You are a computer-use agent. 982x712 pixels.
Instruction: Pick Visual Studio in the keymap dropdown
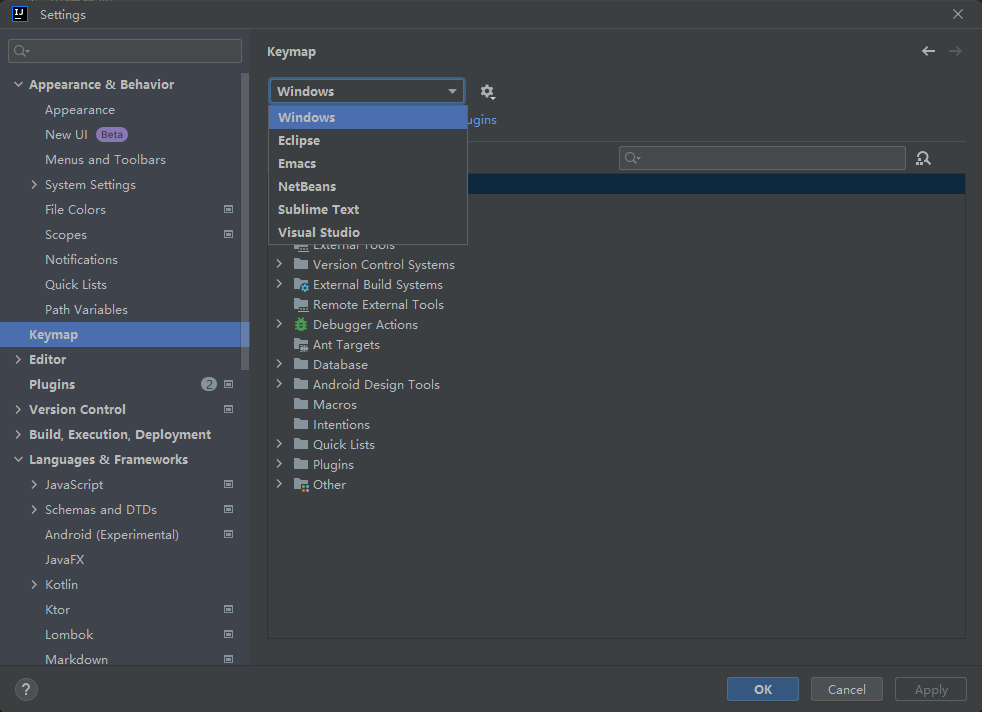318,233
